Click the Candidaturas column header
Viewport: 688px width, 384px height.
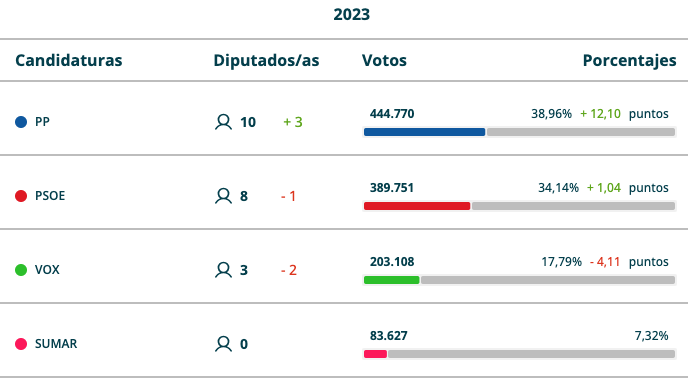pos(69,60)
